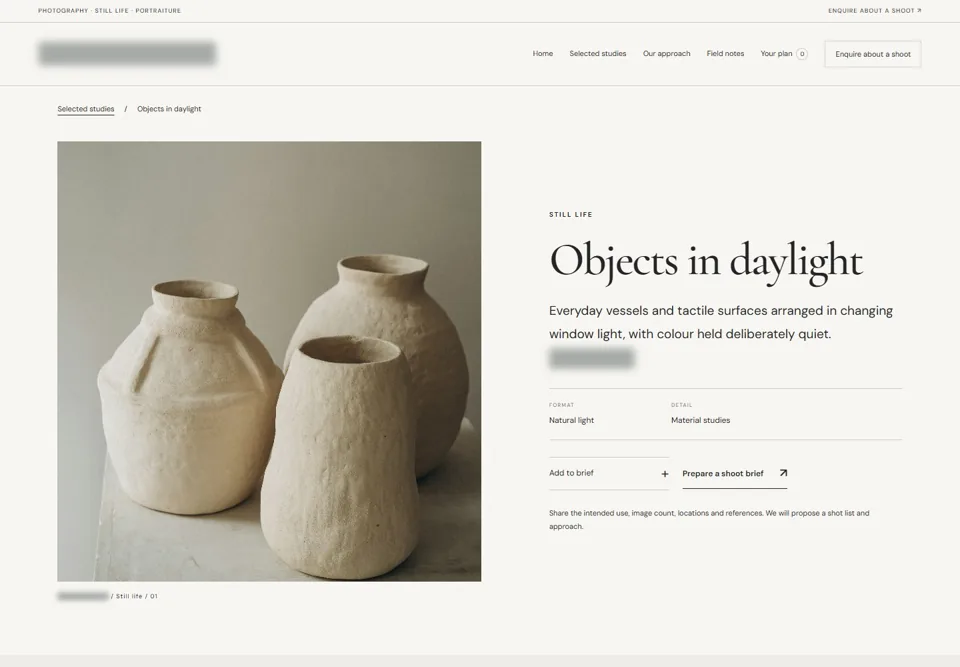Follow the Selected studies breadcrumb link
The image size is (960, 667).
(86, 109)
